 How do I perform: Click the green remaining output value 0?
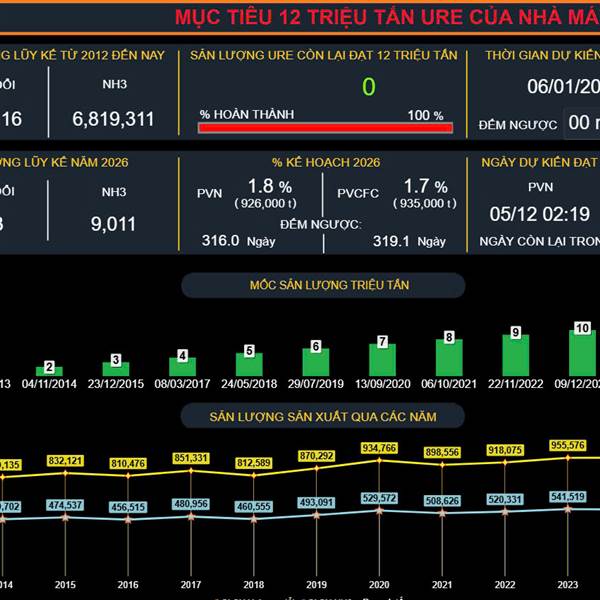click(x=369, y=87)
